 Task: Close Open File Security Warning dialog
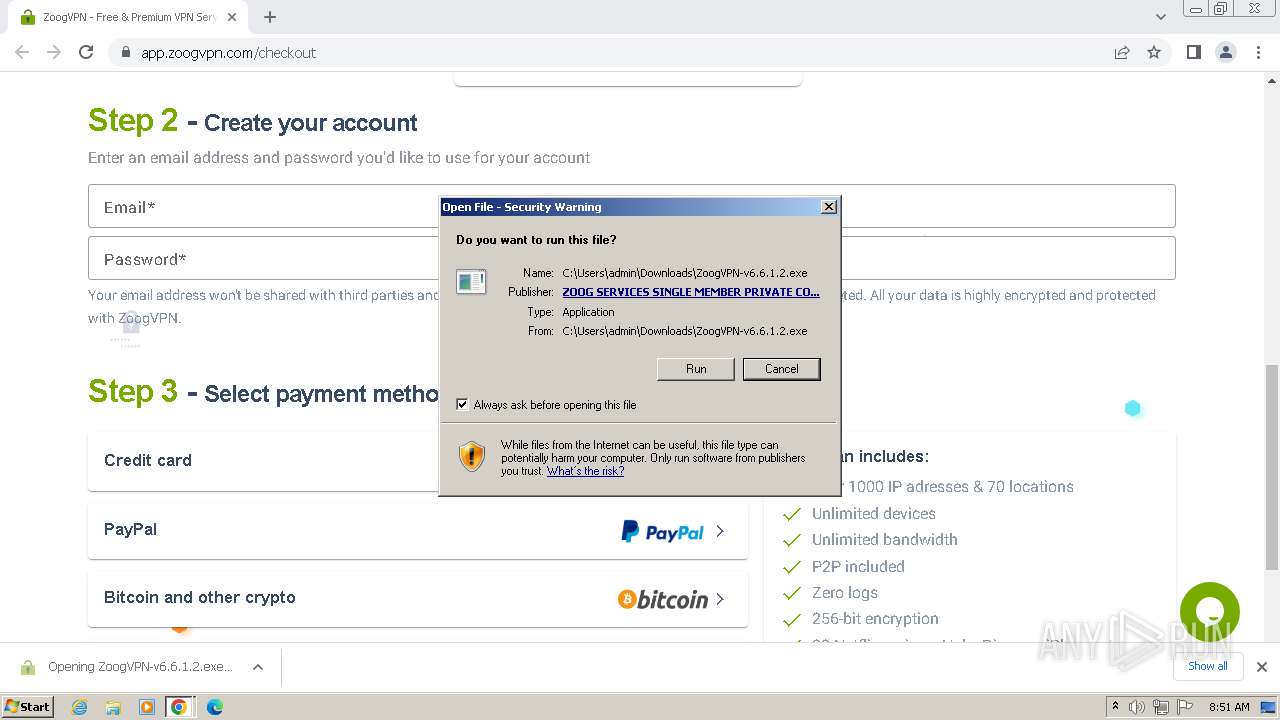point(829,206)
